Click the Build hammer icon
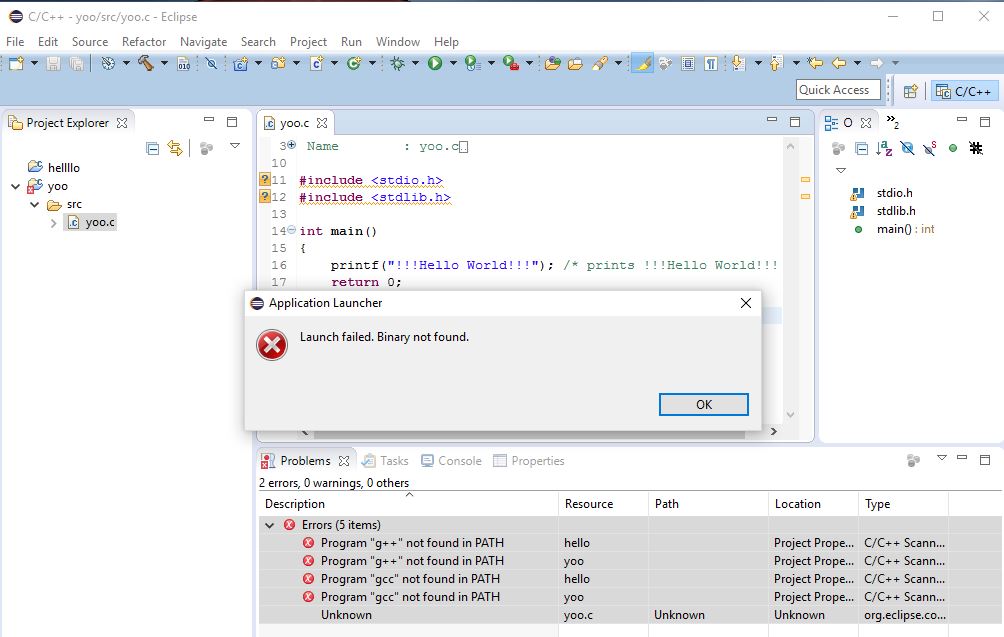The width and height of the screenshot is (1004, 637). 146,63
